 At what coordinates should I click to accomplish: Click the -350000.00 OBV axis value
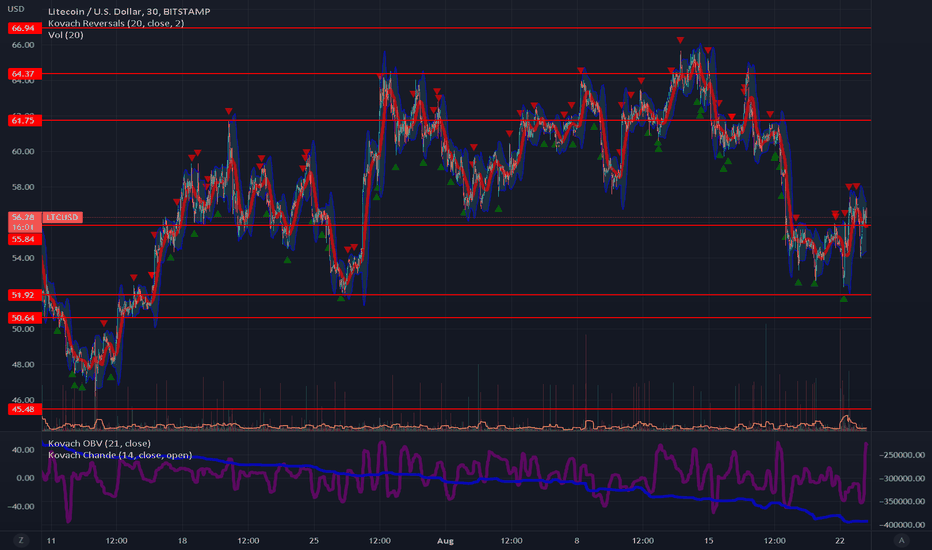pos(902,501)
